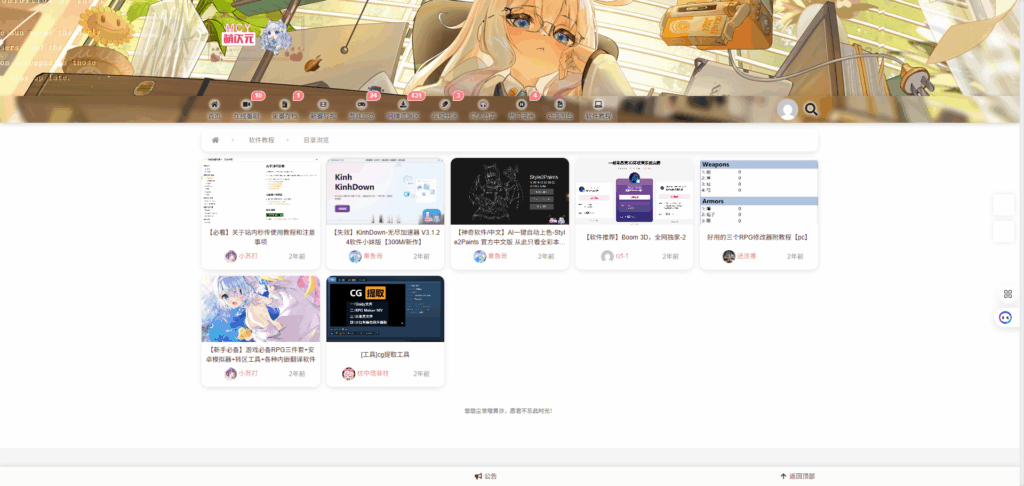Screen dimensions: 1024x486
Task: Open title 【软件推荐】Boom 3D，全网独家-2
Action: click(634, 237)
